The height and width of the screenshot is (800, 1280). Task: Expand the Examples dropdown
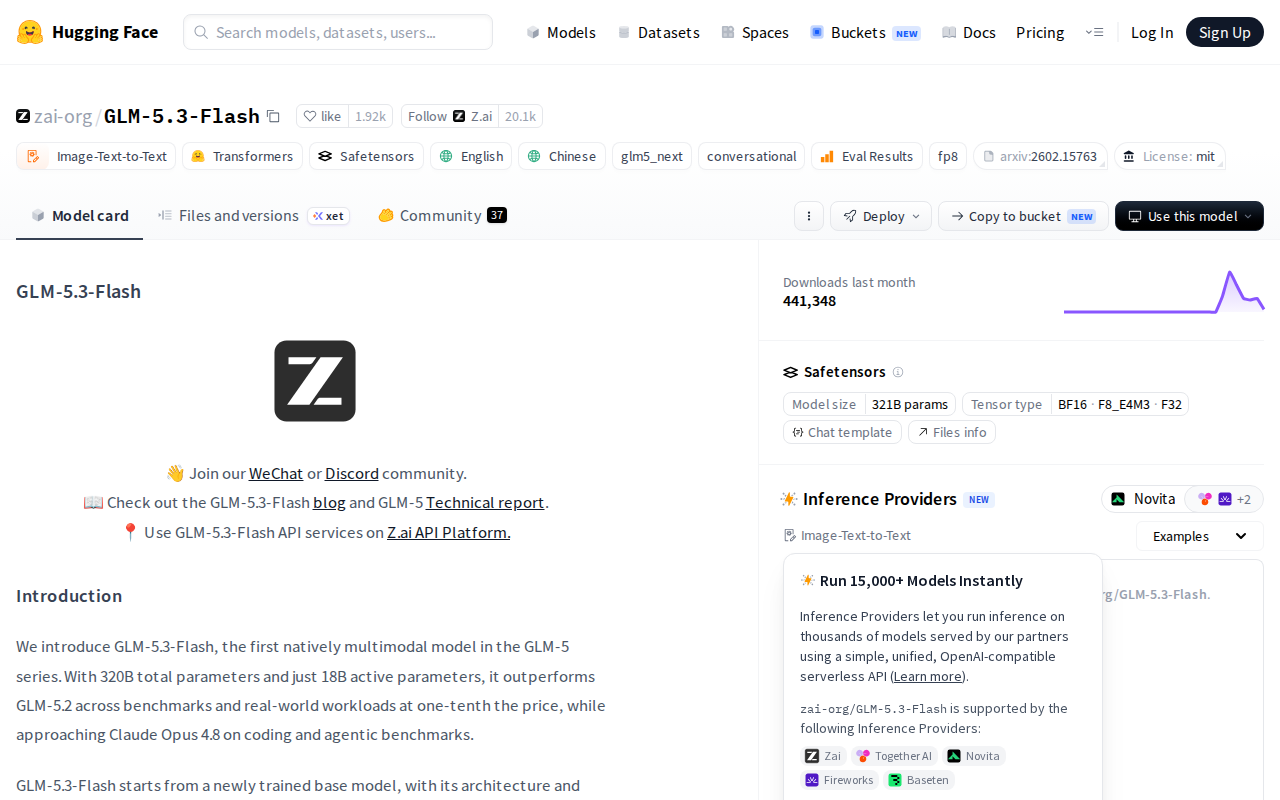[1200, 536]
